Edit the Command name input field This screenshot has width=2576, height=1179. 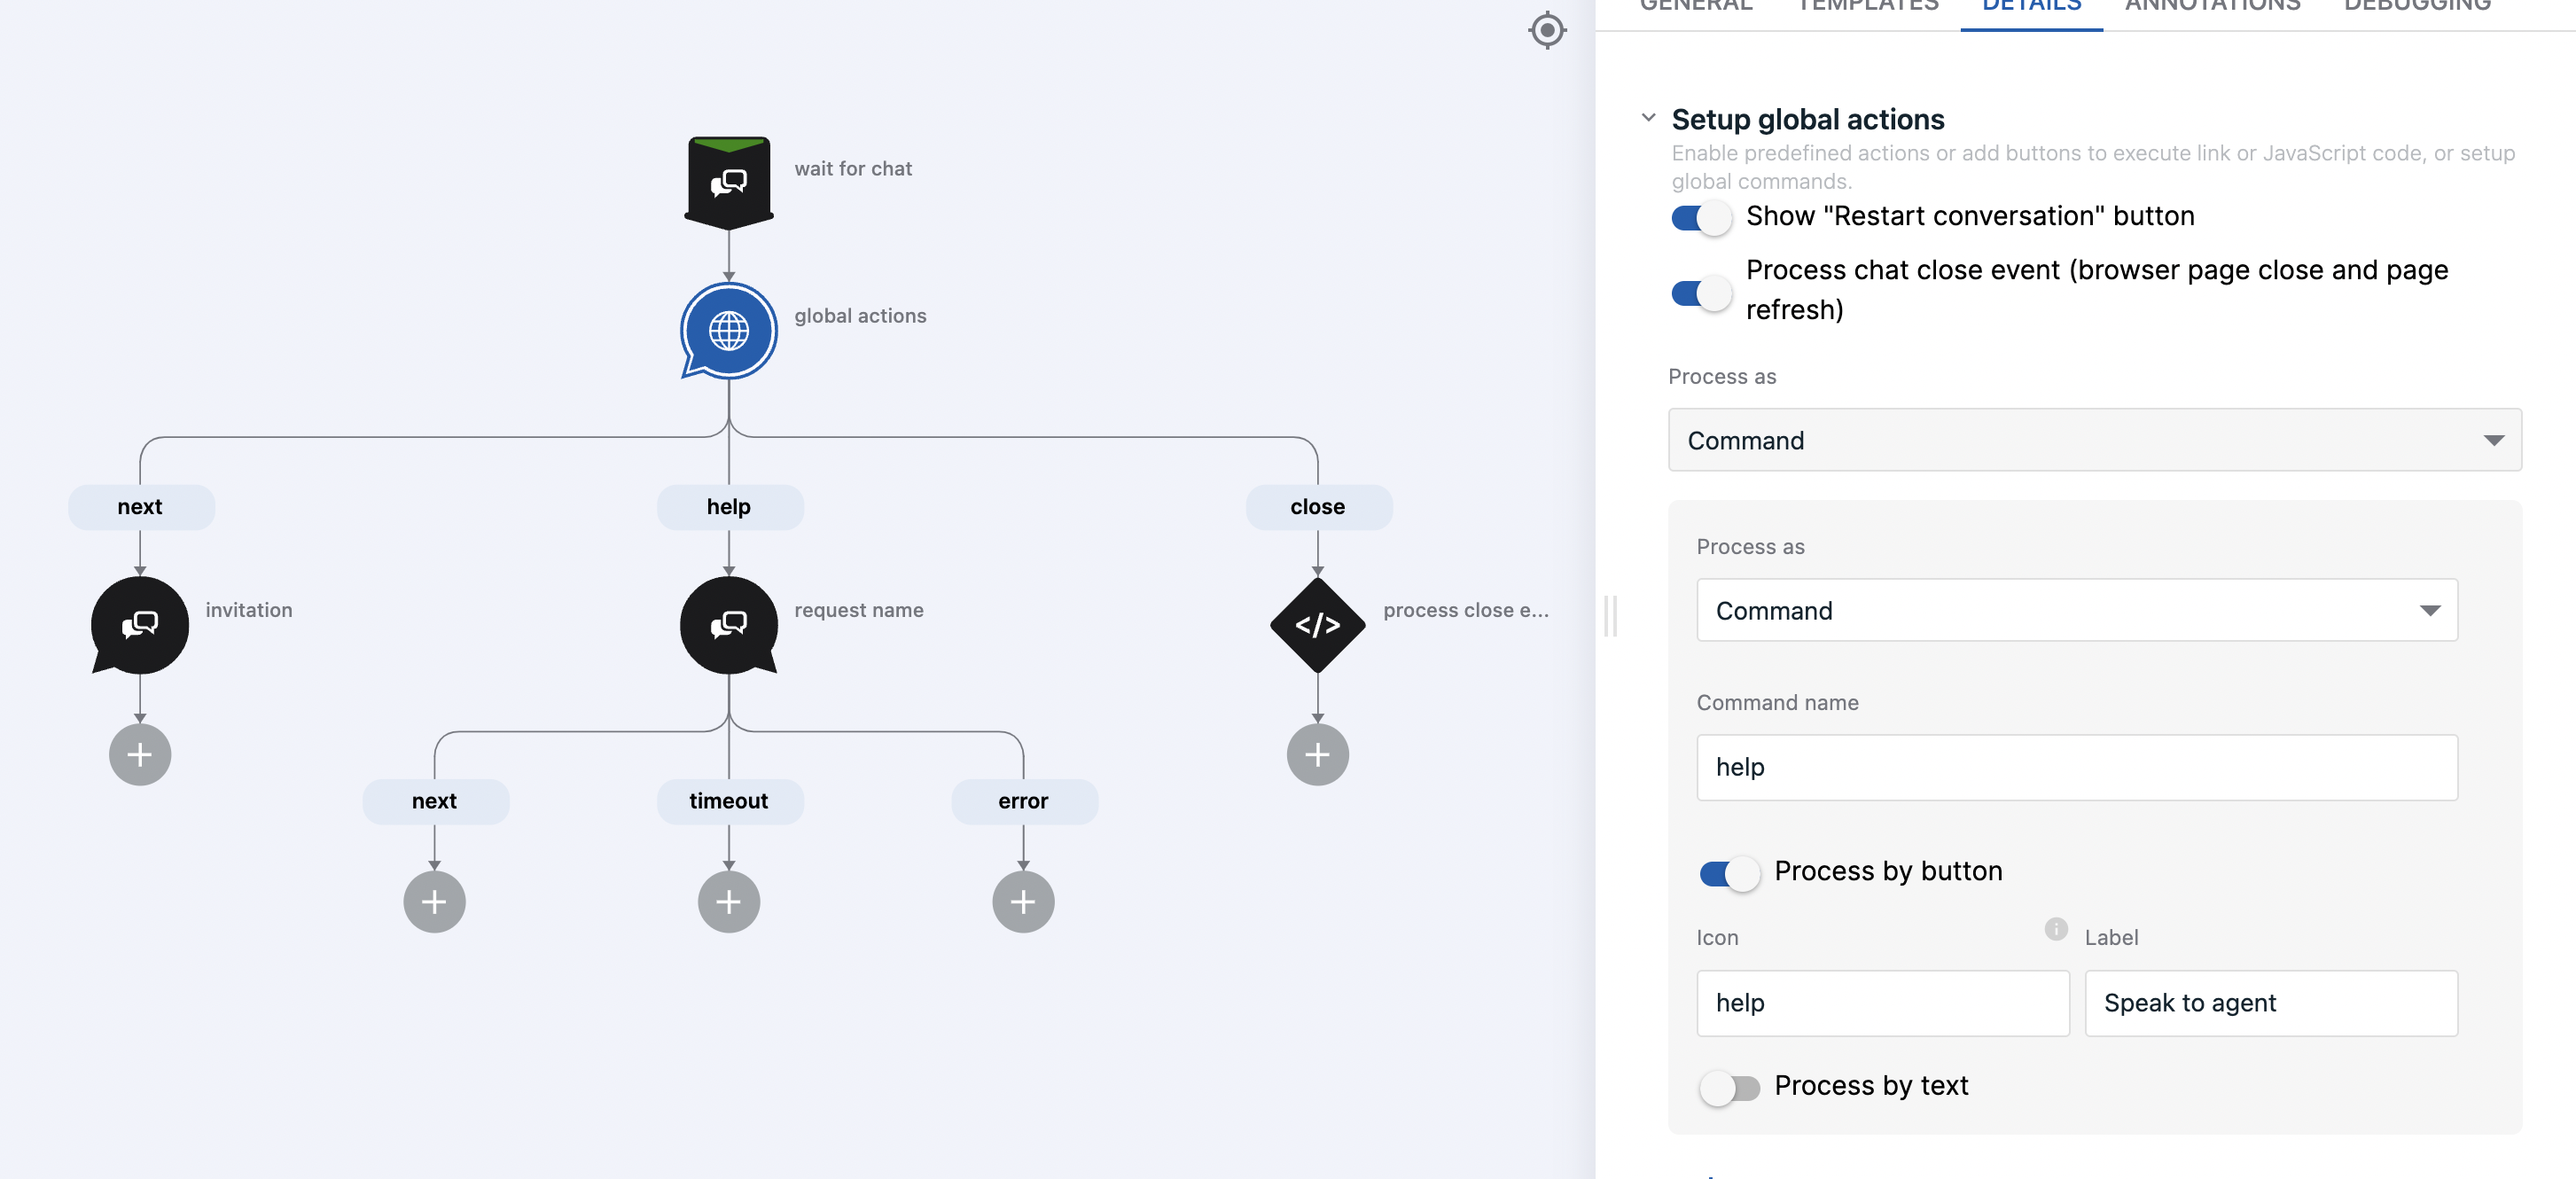(2077, 765)
